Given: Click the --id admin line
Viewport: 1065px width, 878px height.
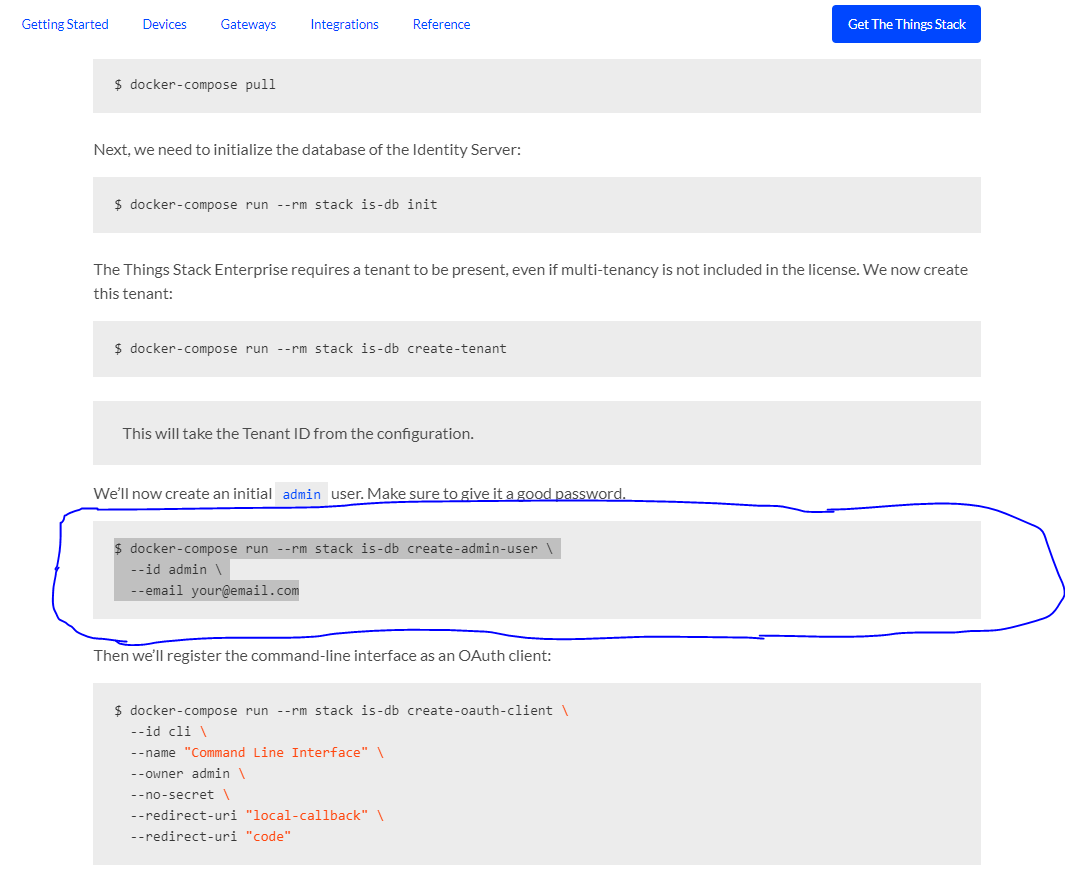Looking at the screenshot, I should click(x=176, y=570).
